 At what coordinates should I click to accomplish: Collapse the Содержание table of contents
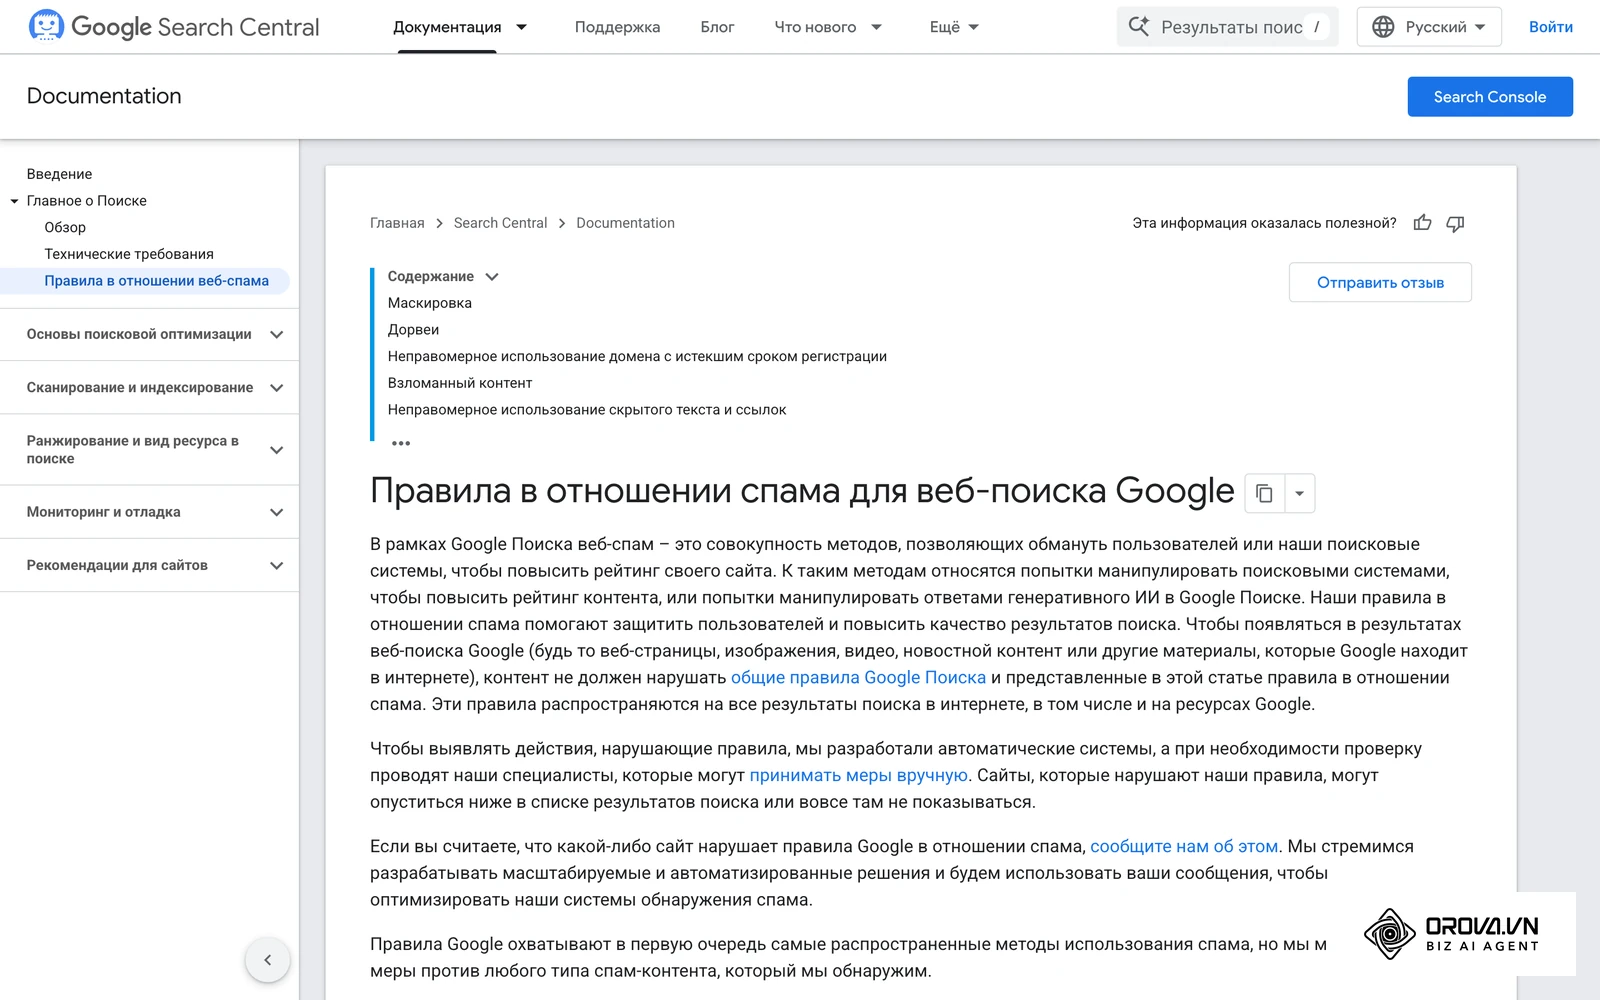[491, 277]
